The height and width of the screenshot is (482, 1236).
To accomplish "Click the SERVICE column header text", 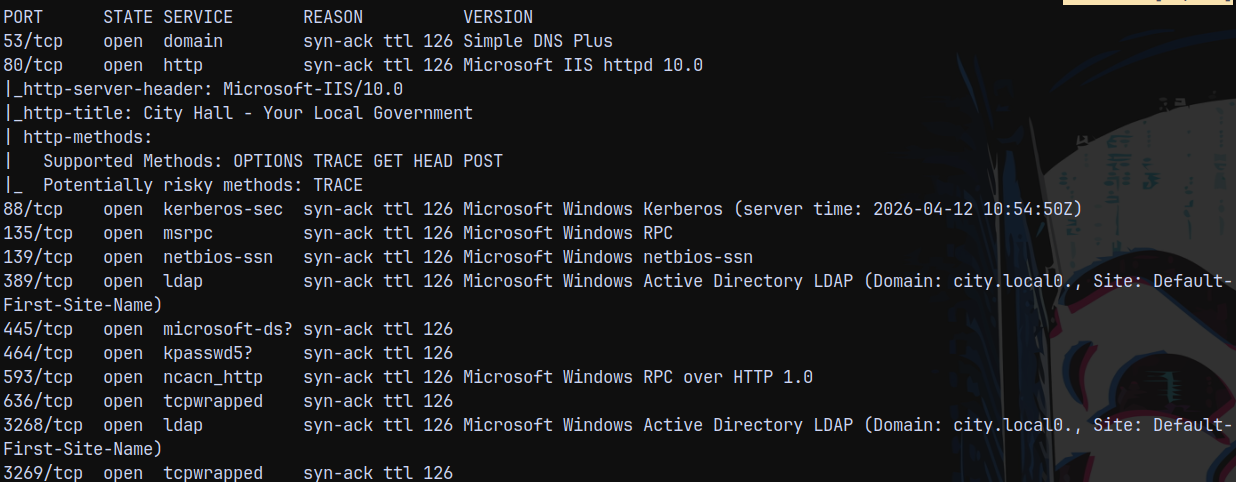I will coord(198,17).
